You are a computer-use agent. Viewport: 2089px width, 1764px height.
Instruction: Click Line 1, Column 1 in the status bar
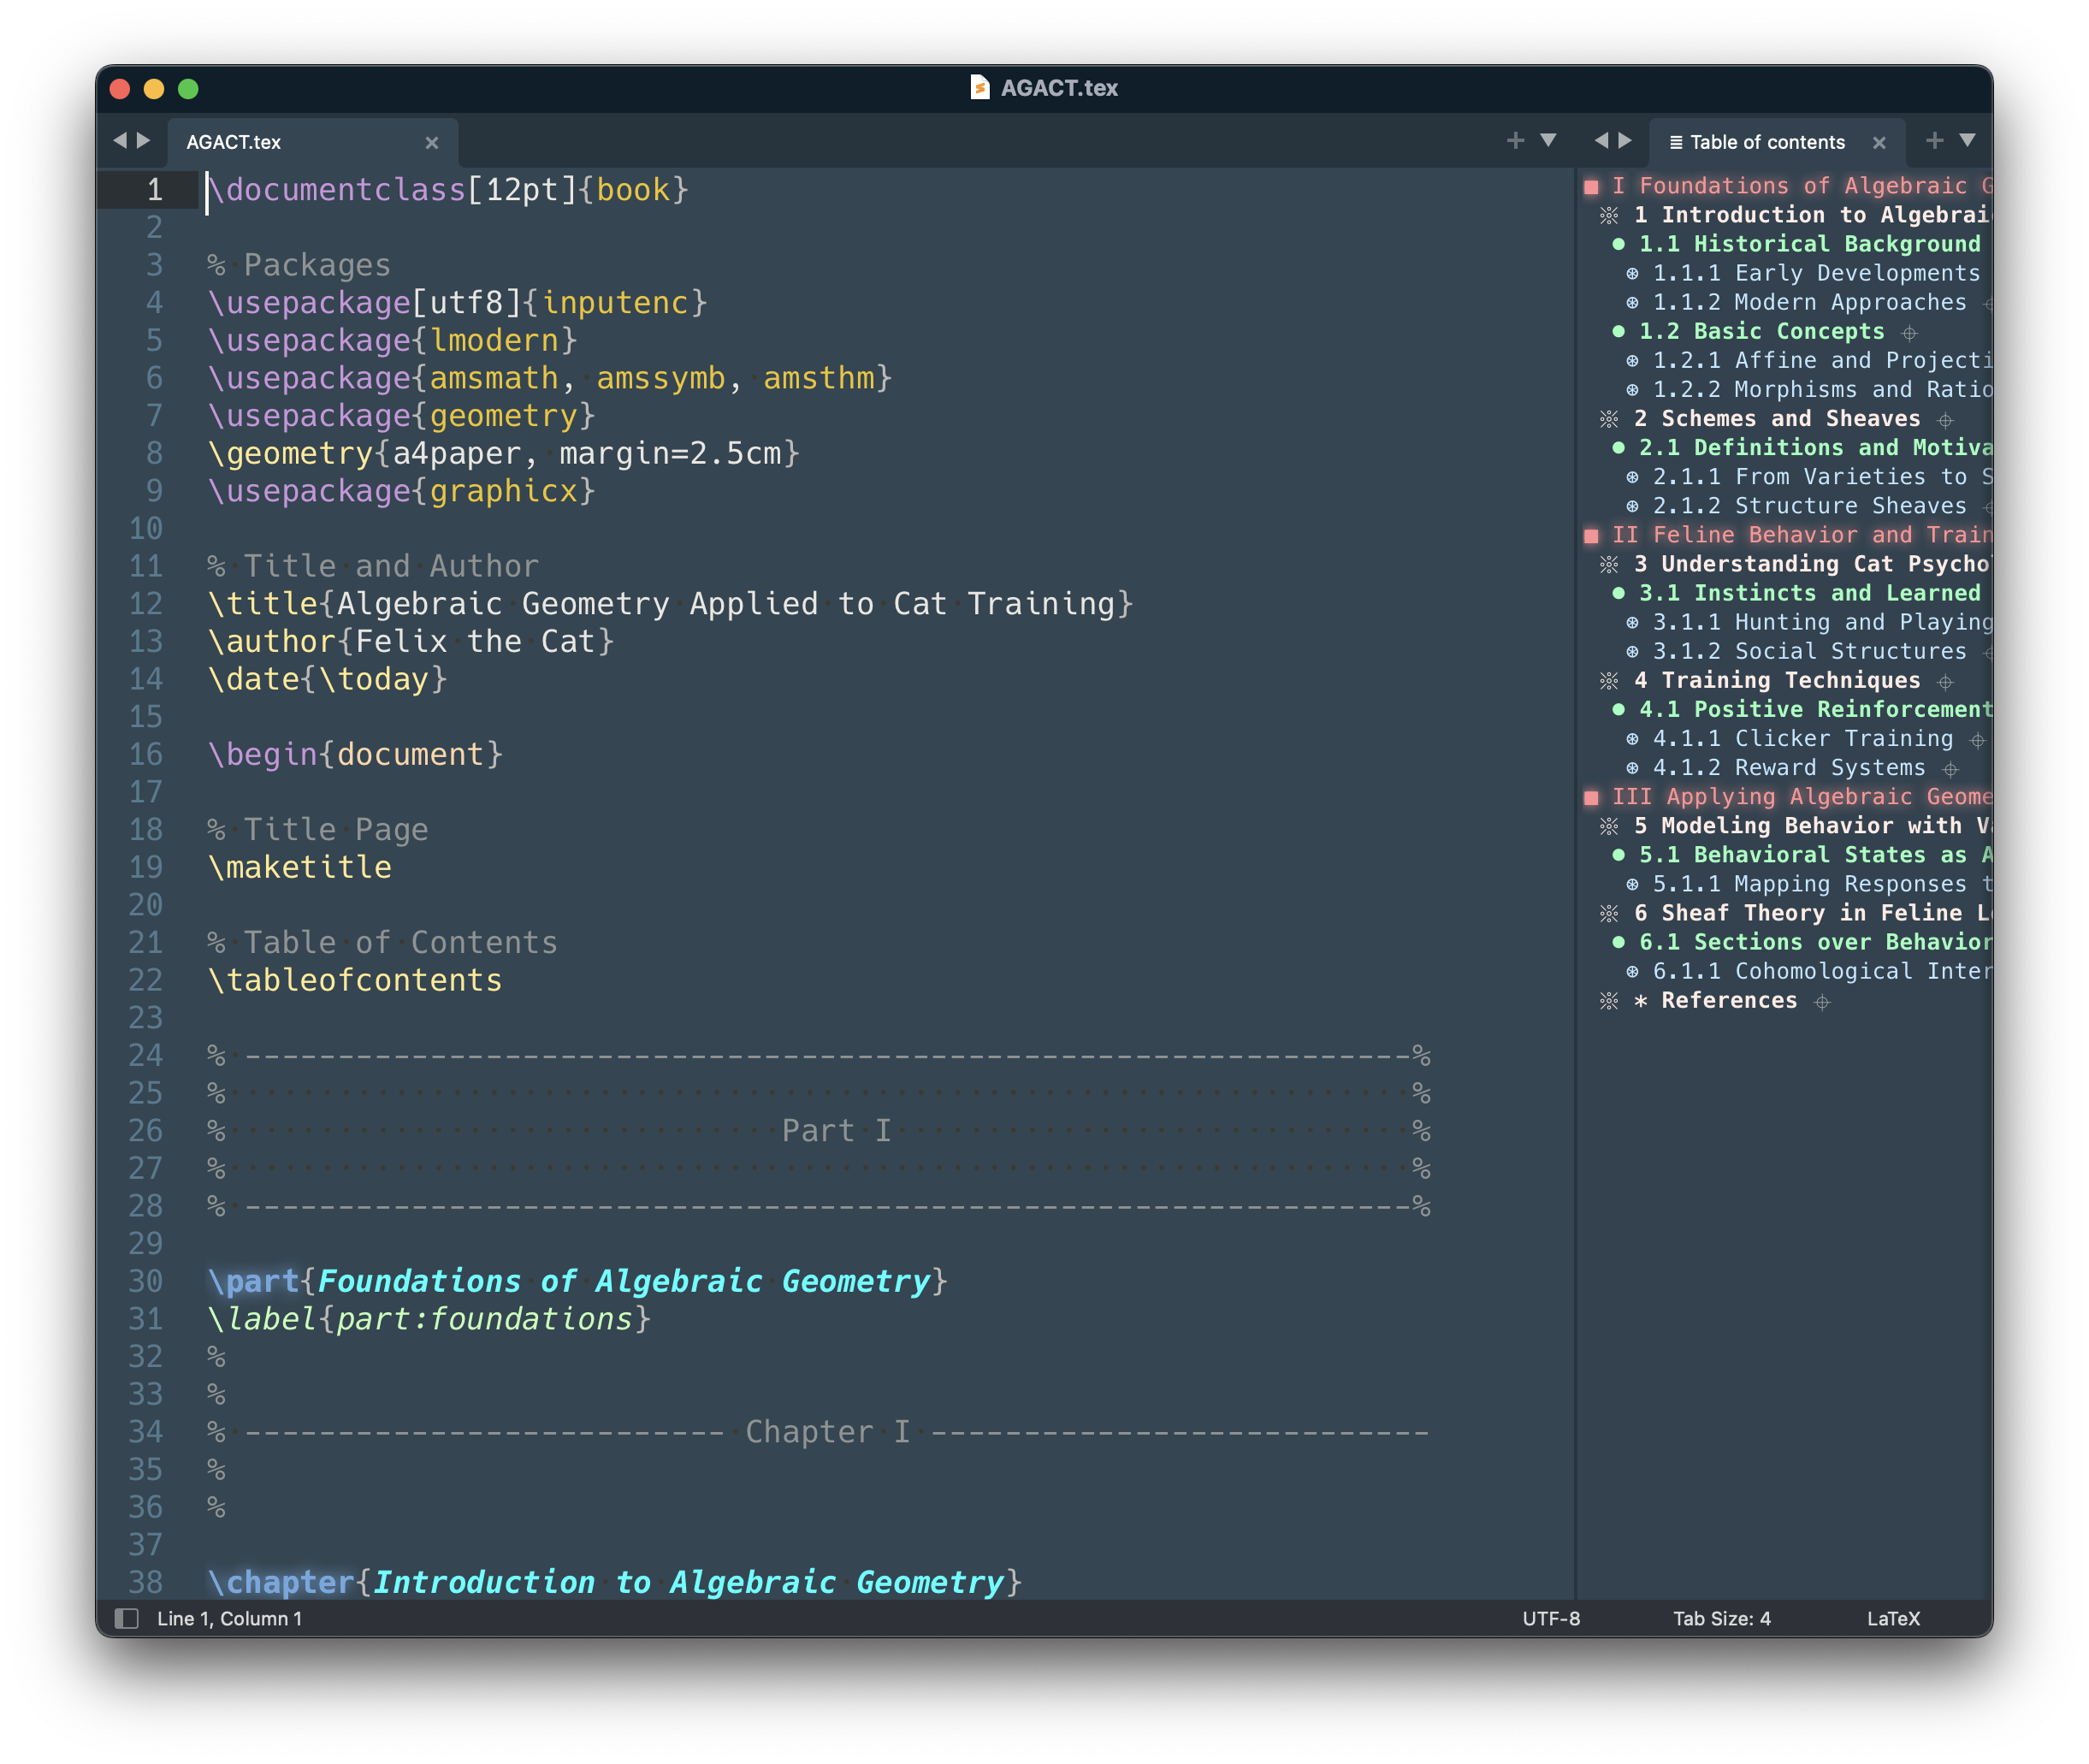(x=229, y=1618)
